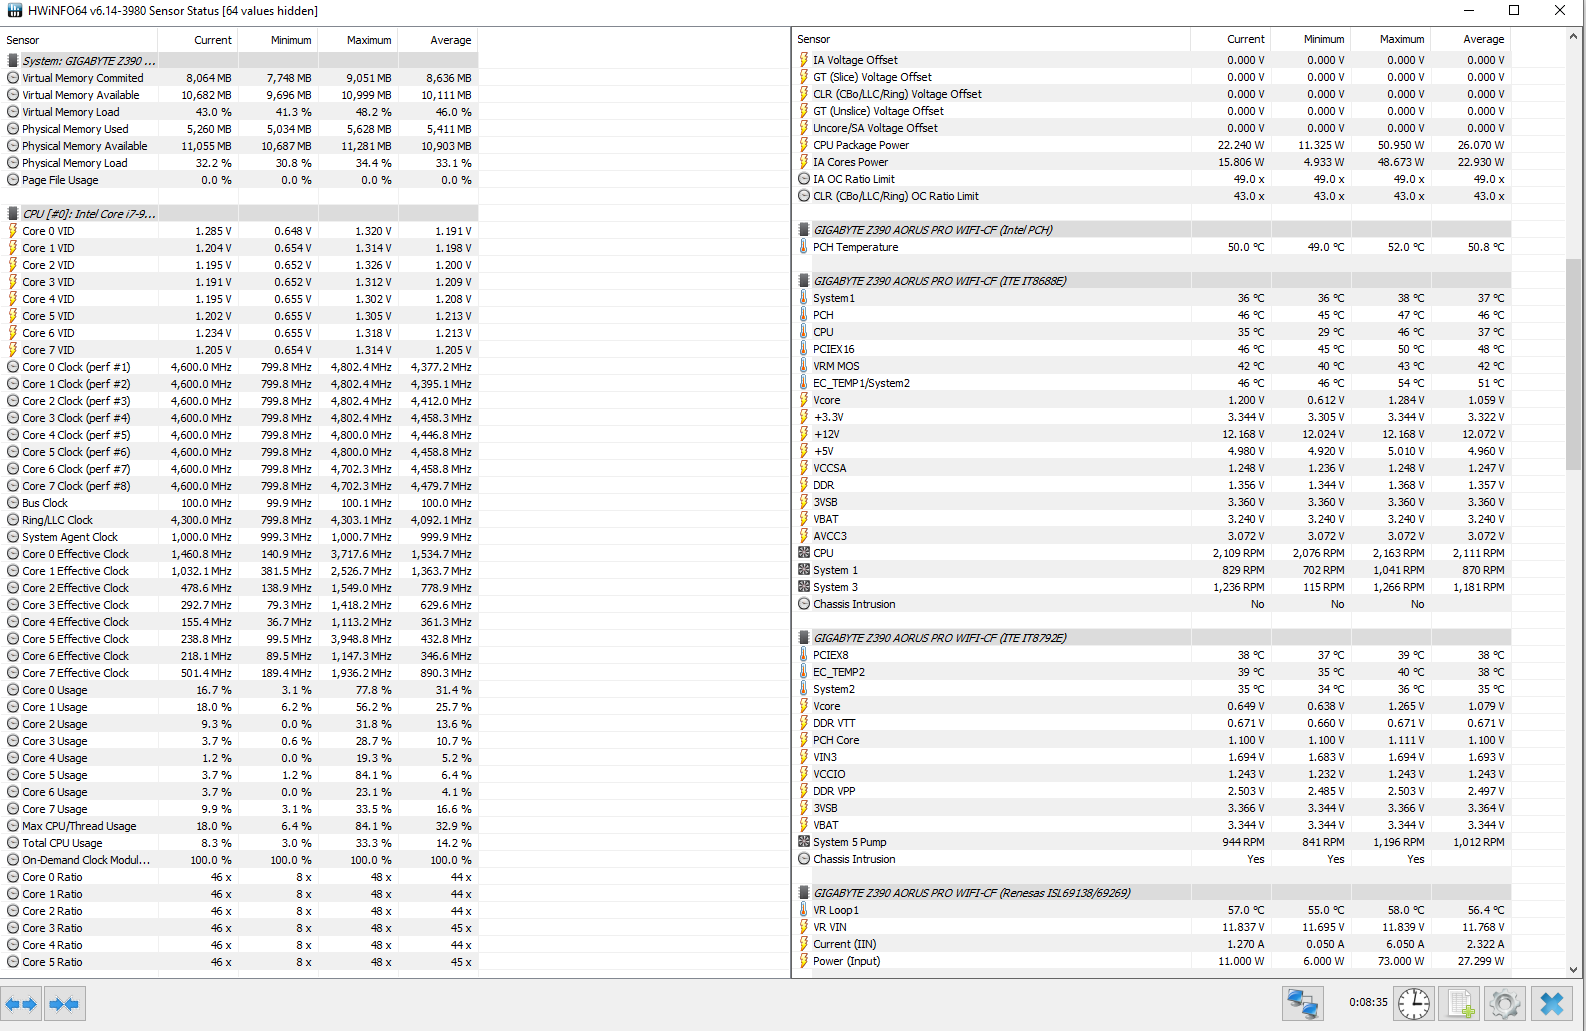Select the PCIEX16 temperature row
1586x1031 pixels.
click(x=1151, y=349)
